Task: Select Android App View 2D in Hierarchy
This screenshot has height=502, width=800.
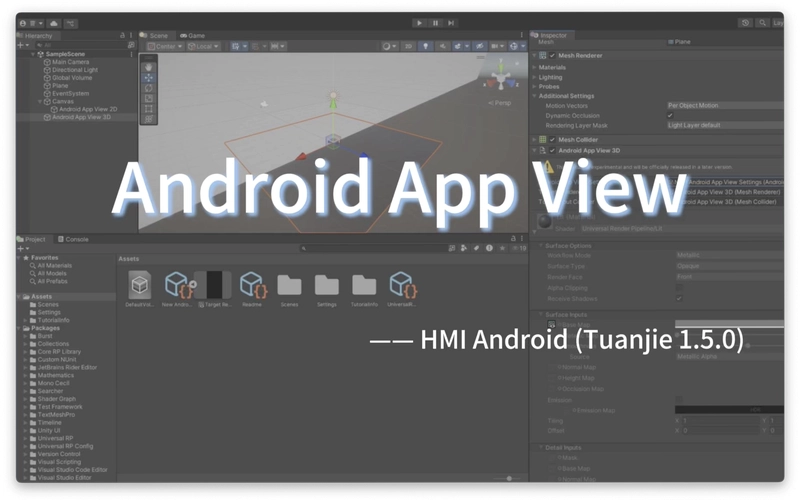Action: [x=88, y=109]
